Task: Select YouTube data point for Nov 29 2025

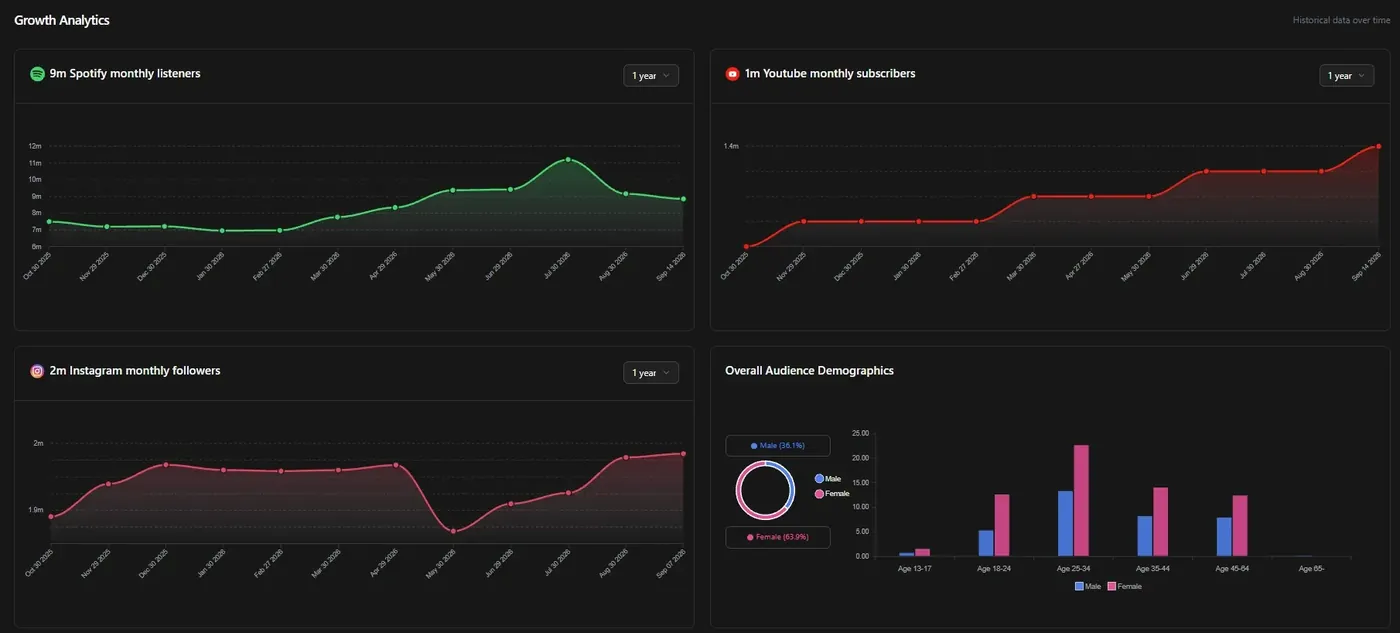Action: pos(803,221)
